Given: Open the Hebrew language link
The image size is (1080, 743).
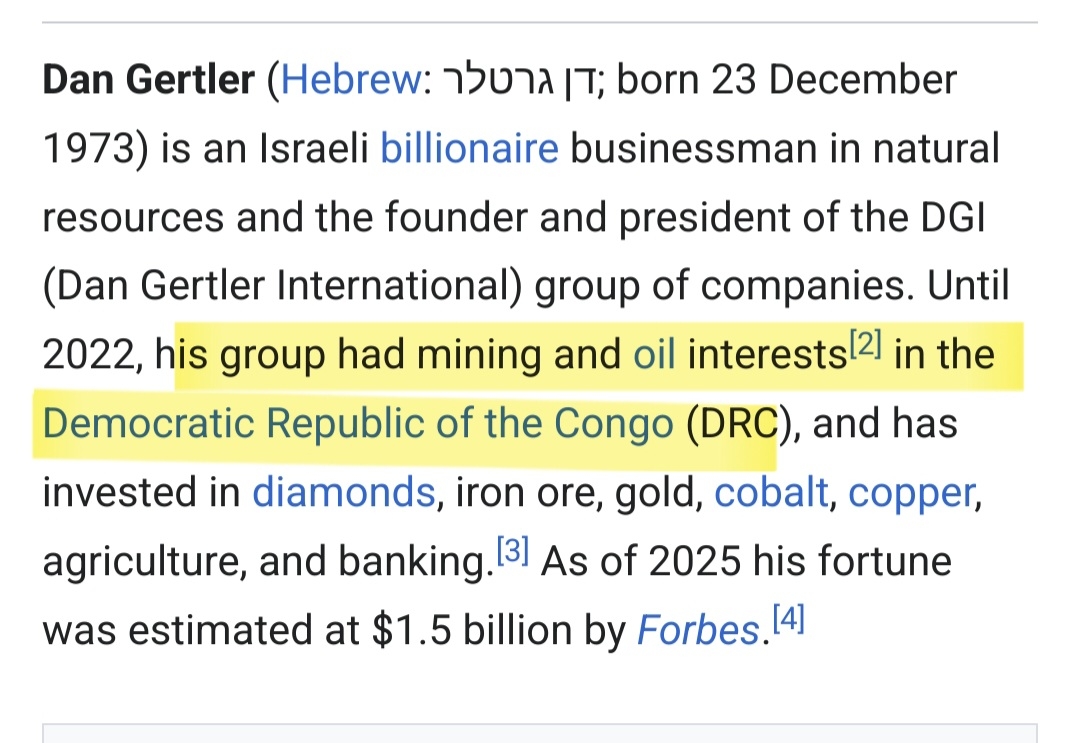Looking at the screenshot, I should click(x=349, y=80).
